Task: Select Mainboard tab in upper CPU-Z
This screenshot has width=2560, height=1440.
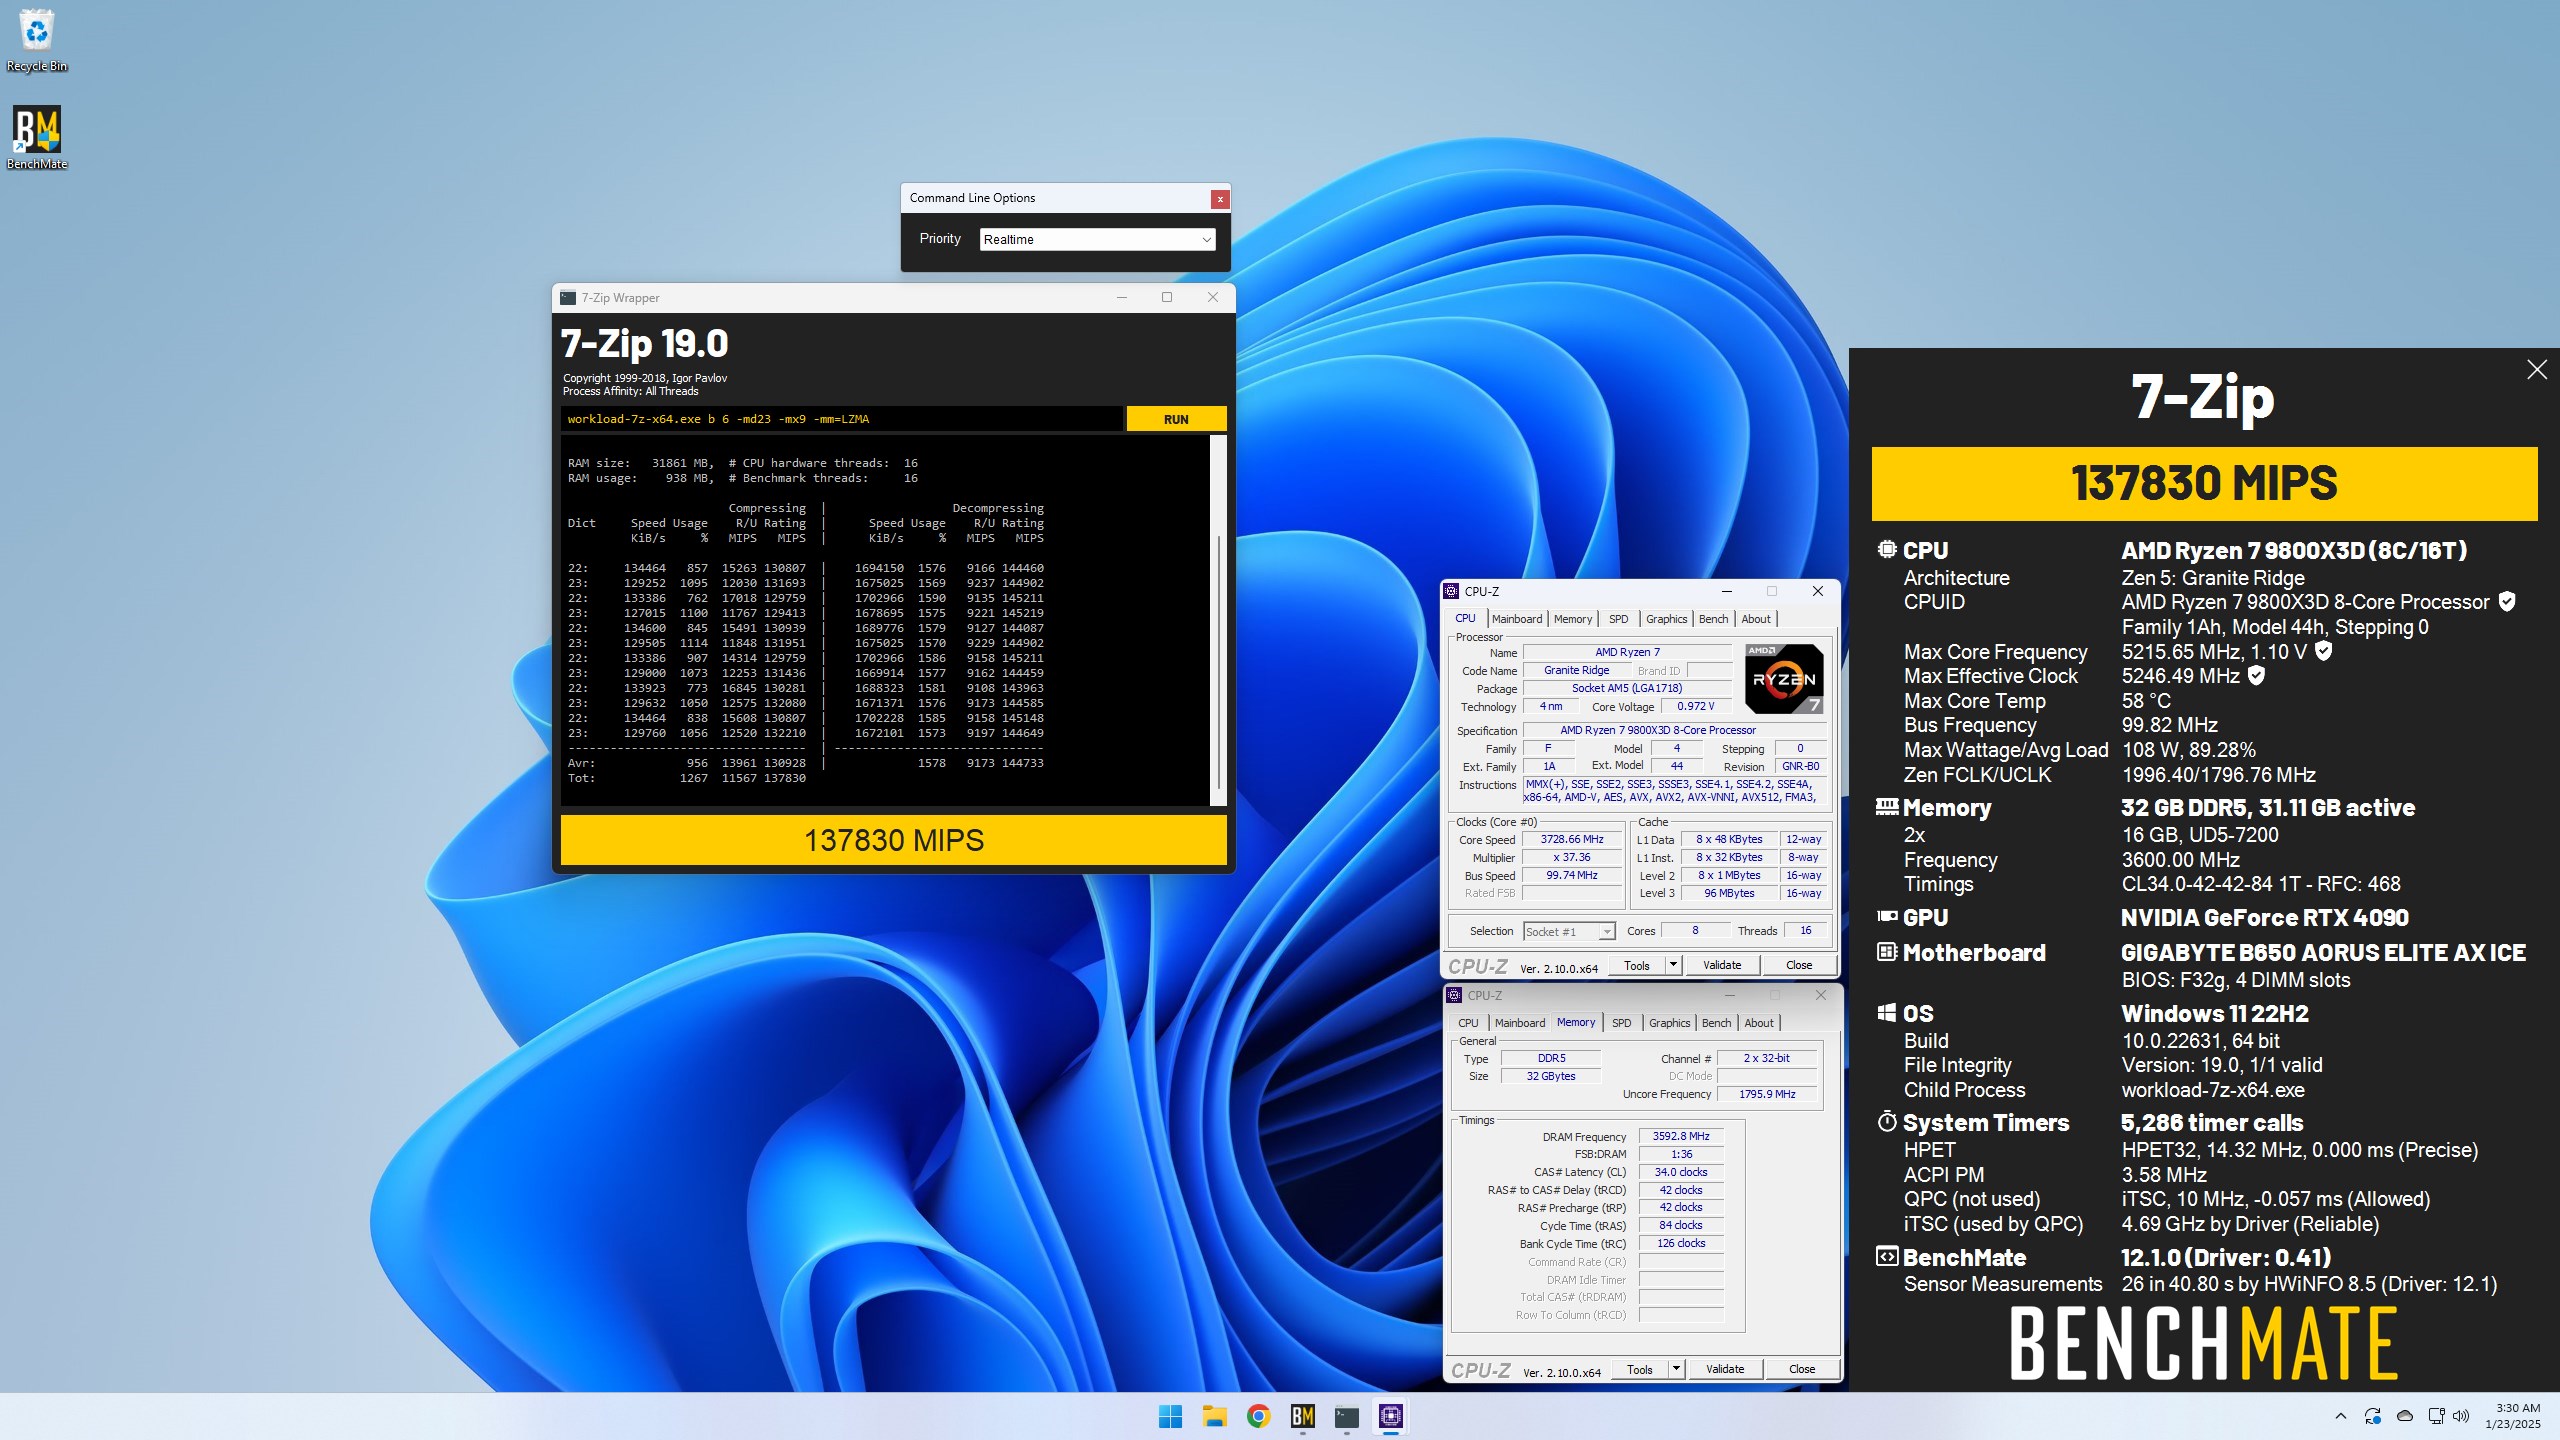Action: click(1516, 619)
